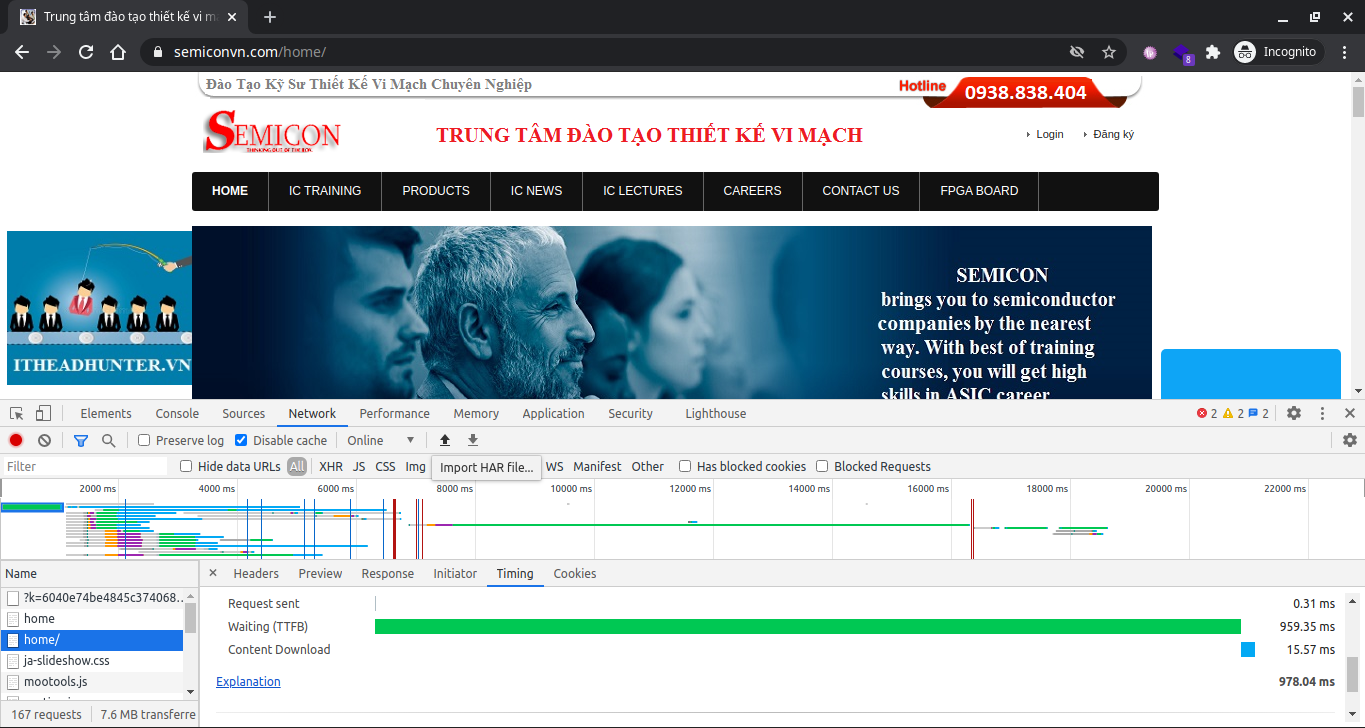The image size is (1365, 728).
Task: Show the Headers tab for the request
Action: [256, 573]
